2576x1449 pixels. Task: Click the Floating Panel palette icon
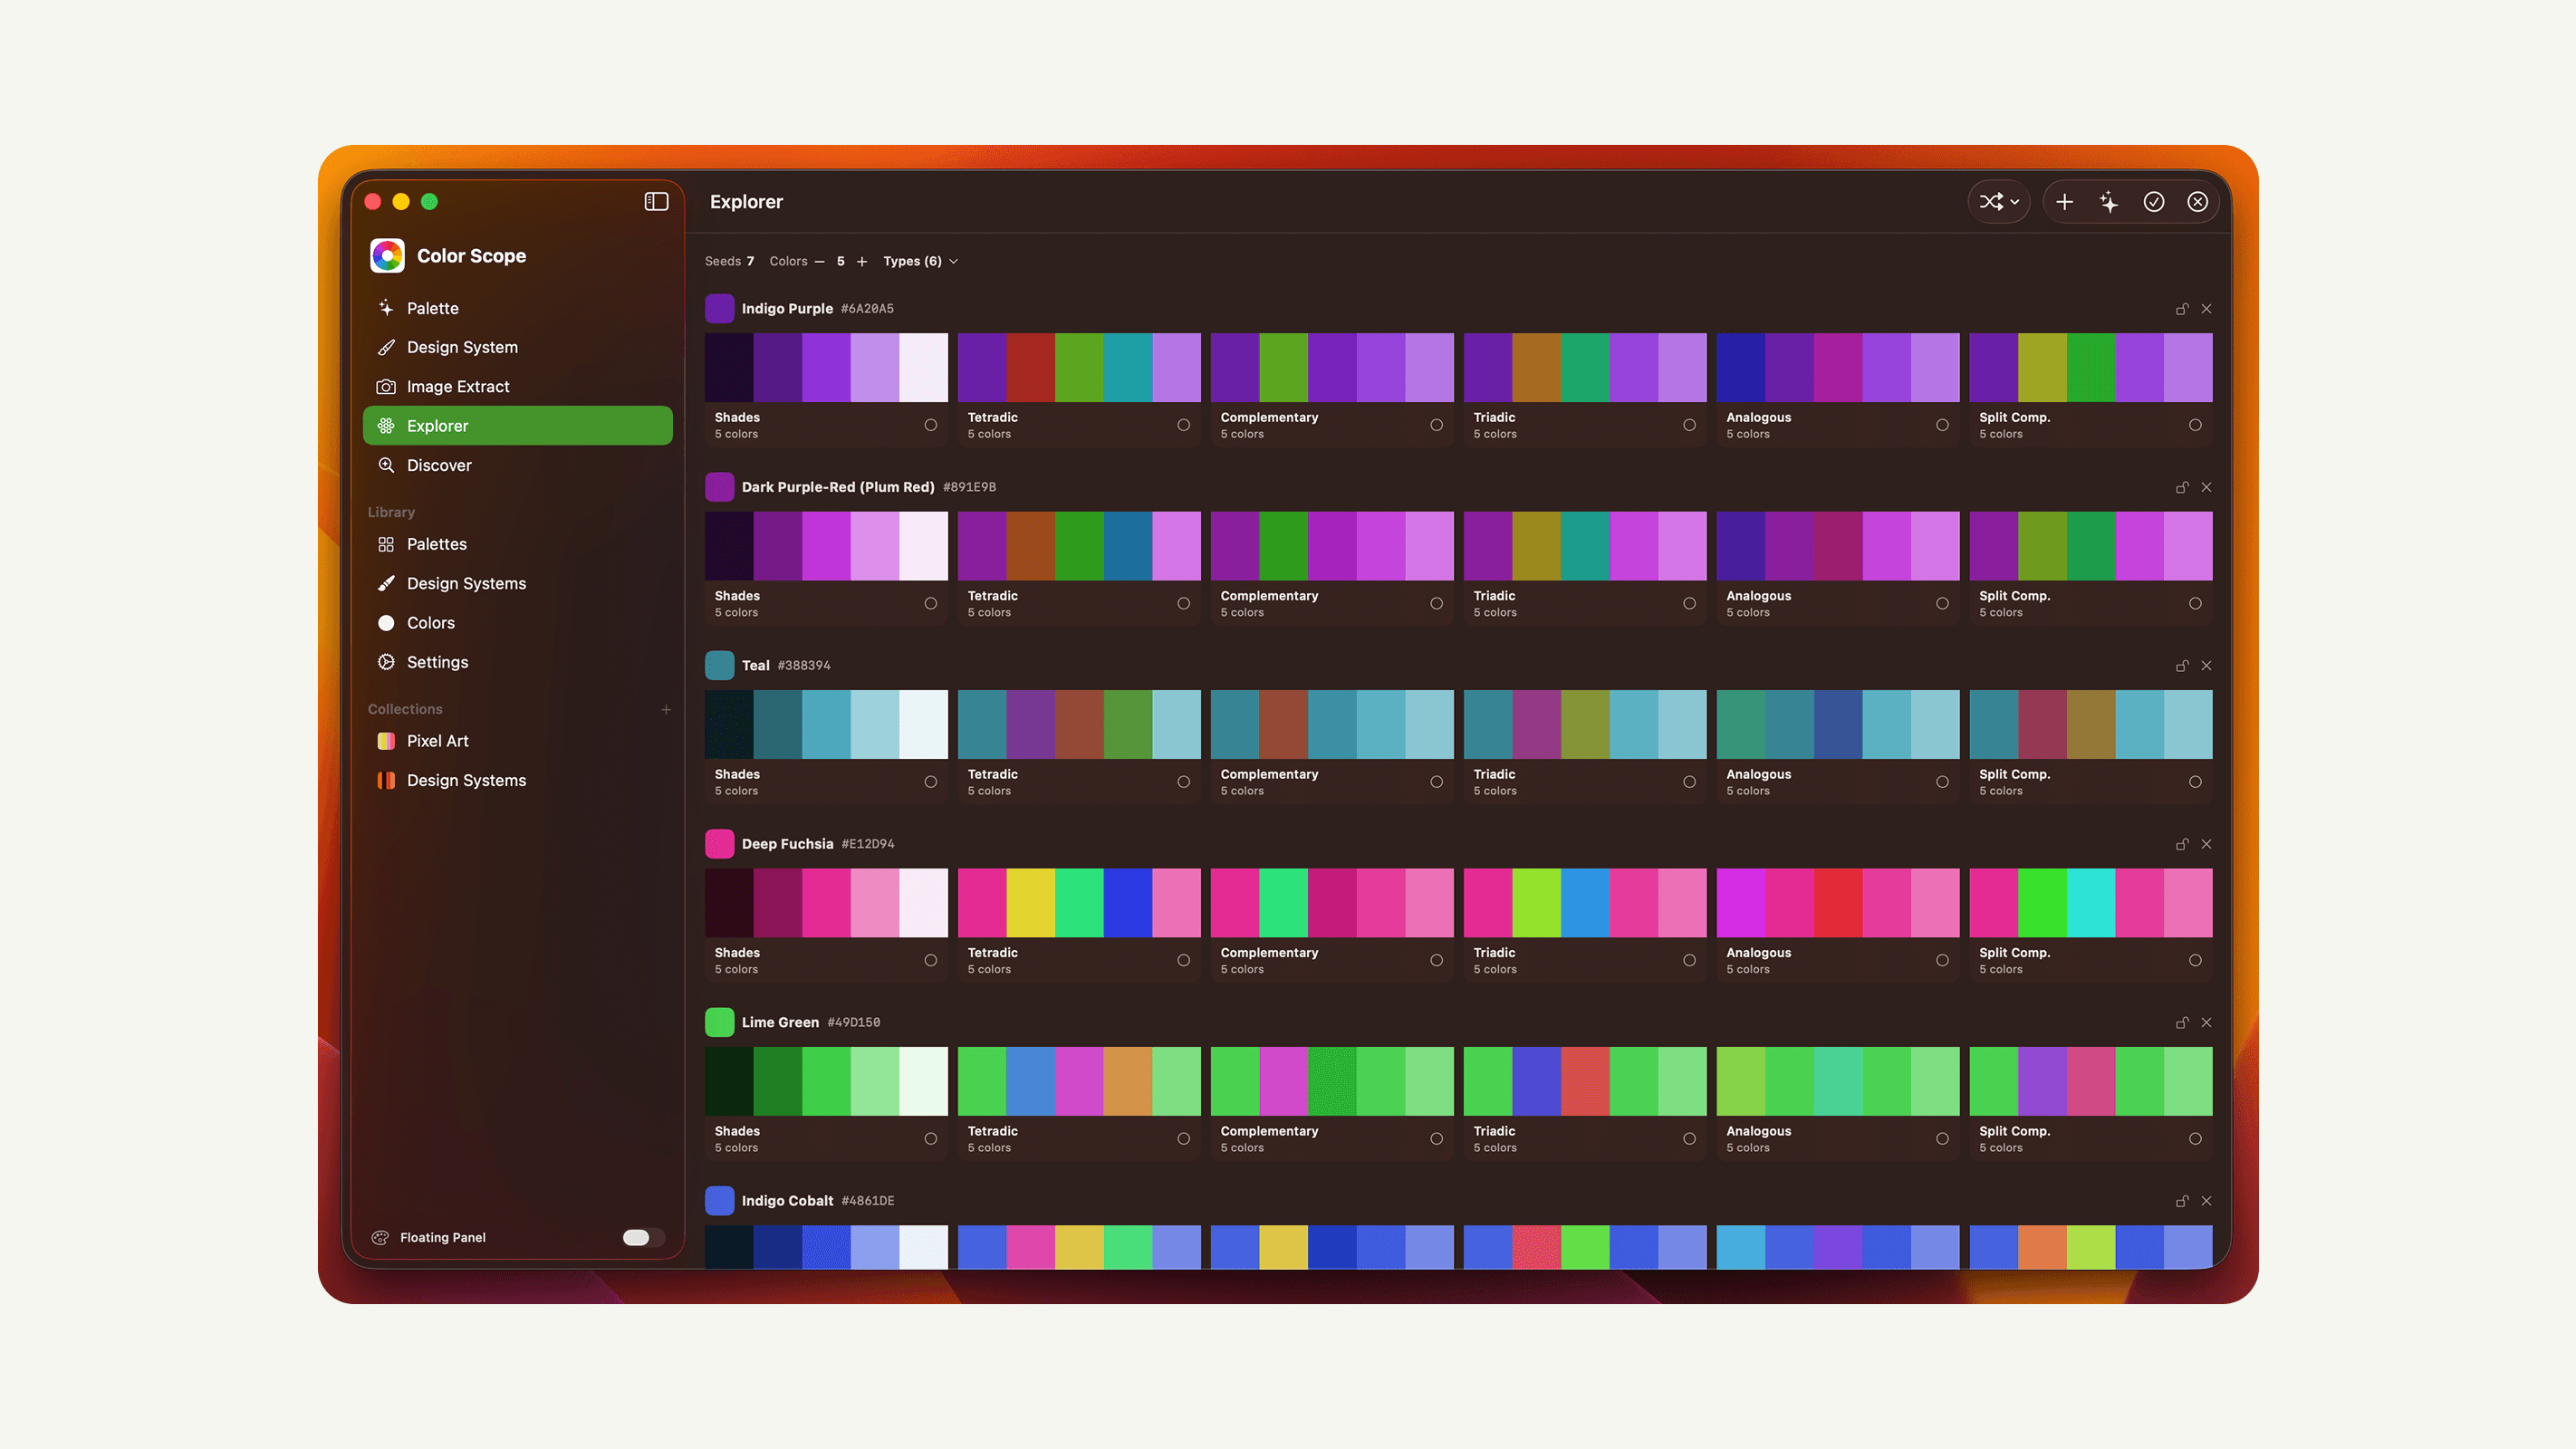pos(380,1237)
